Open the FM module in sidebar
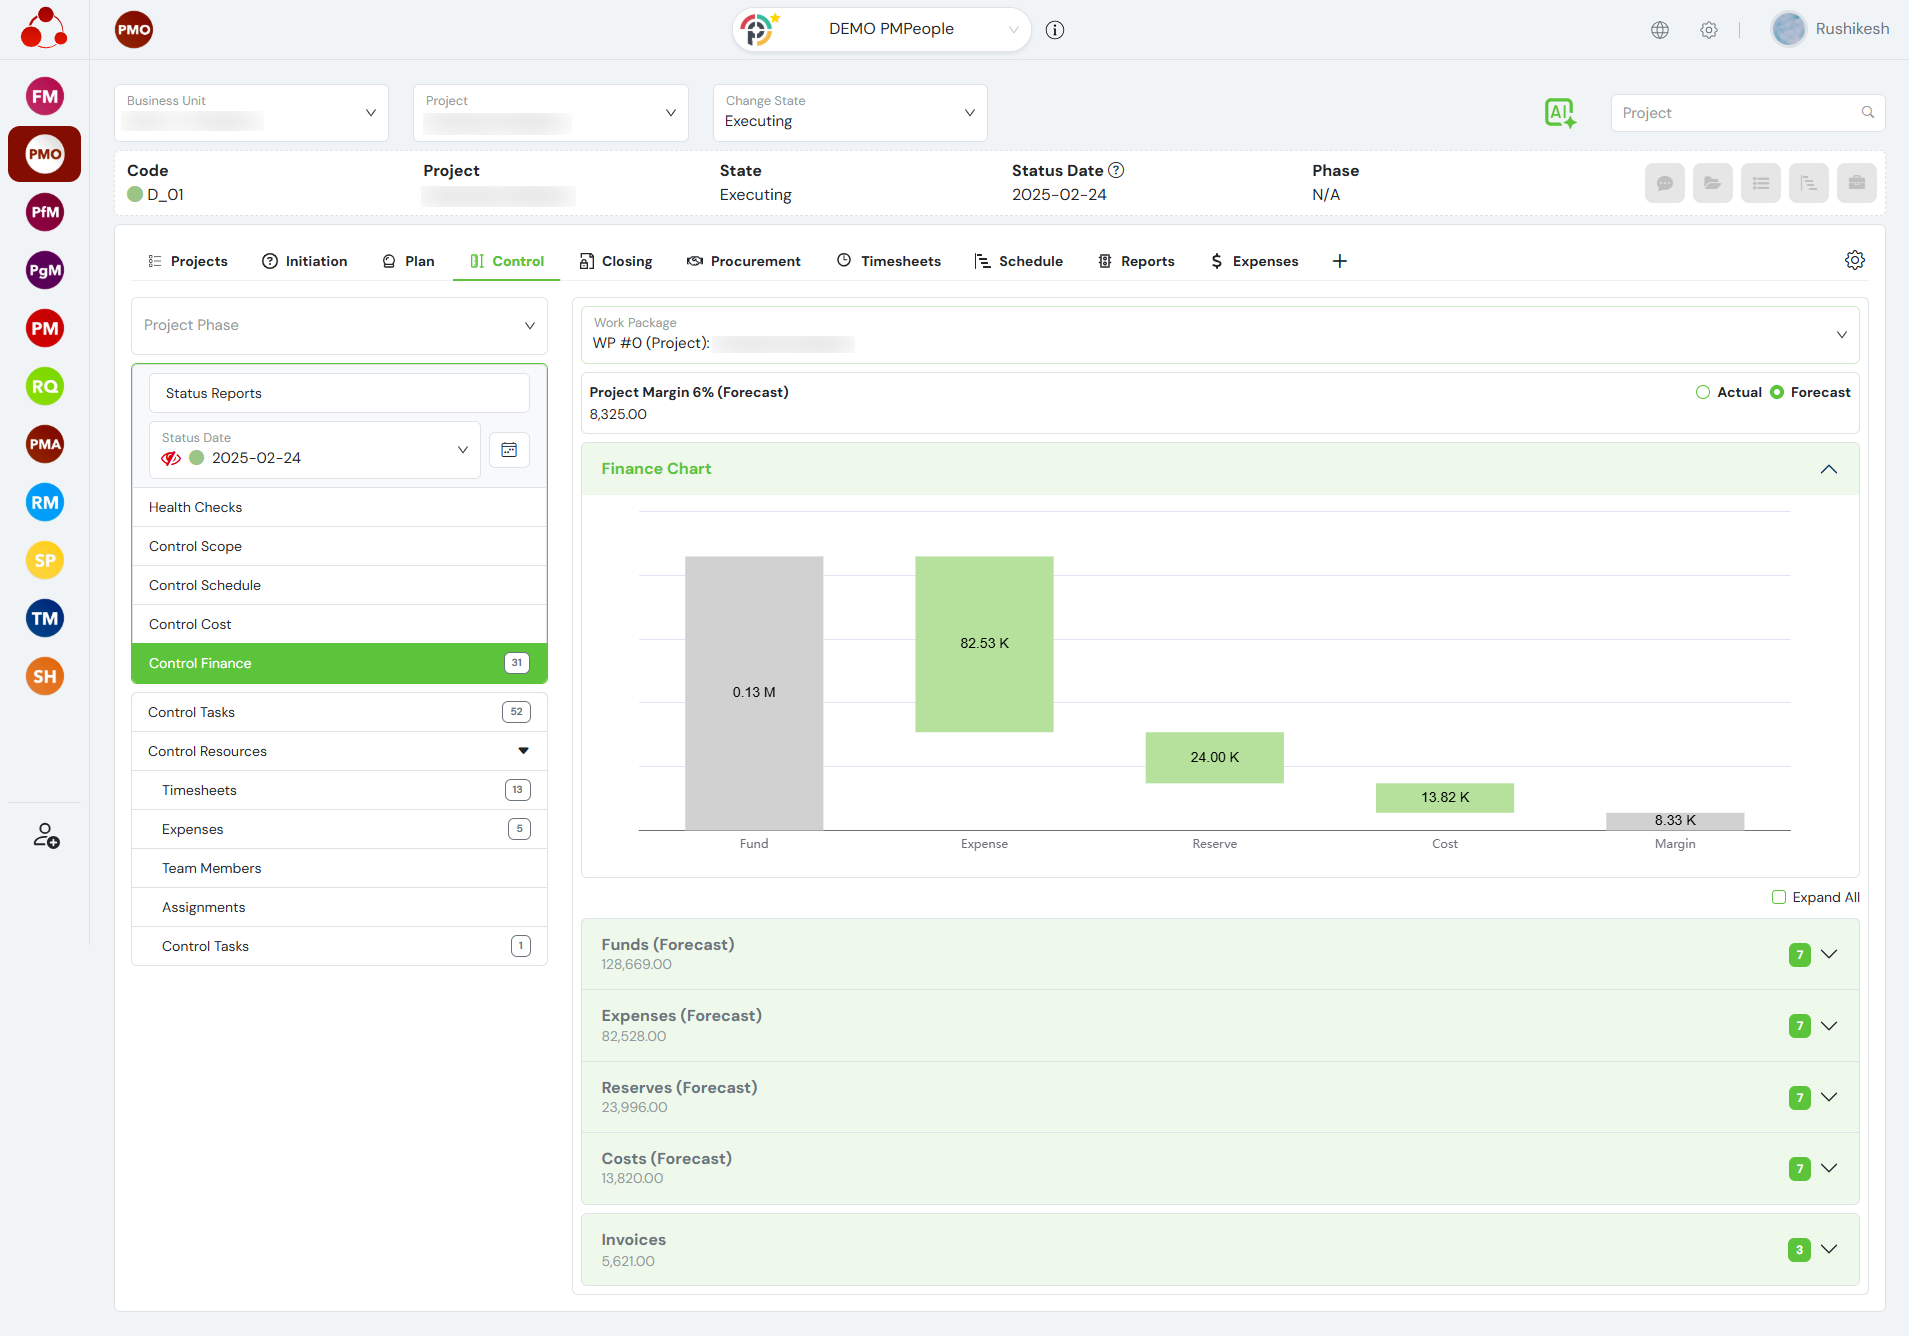This screenshot has width=1909, height=1336. click(x=45, y=97)
